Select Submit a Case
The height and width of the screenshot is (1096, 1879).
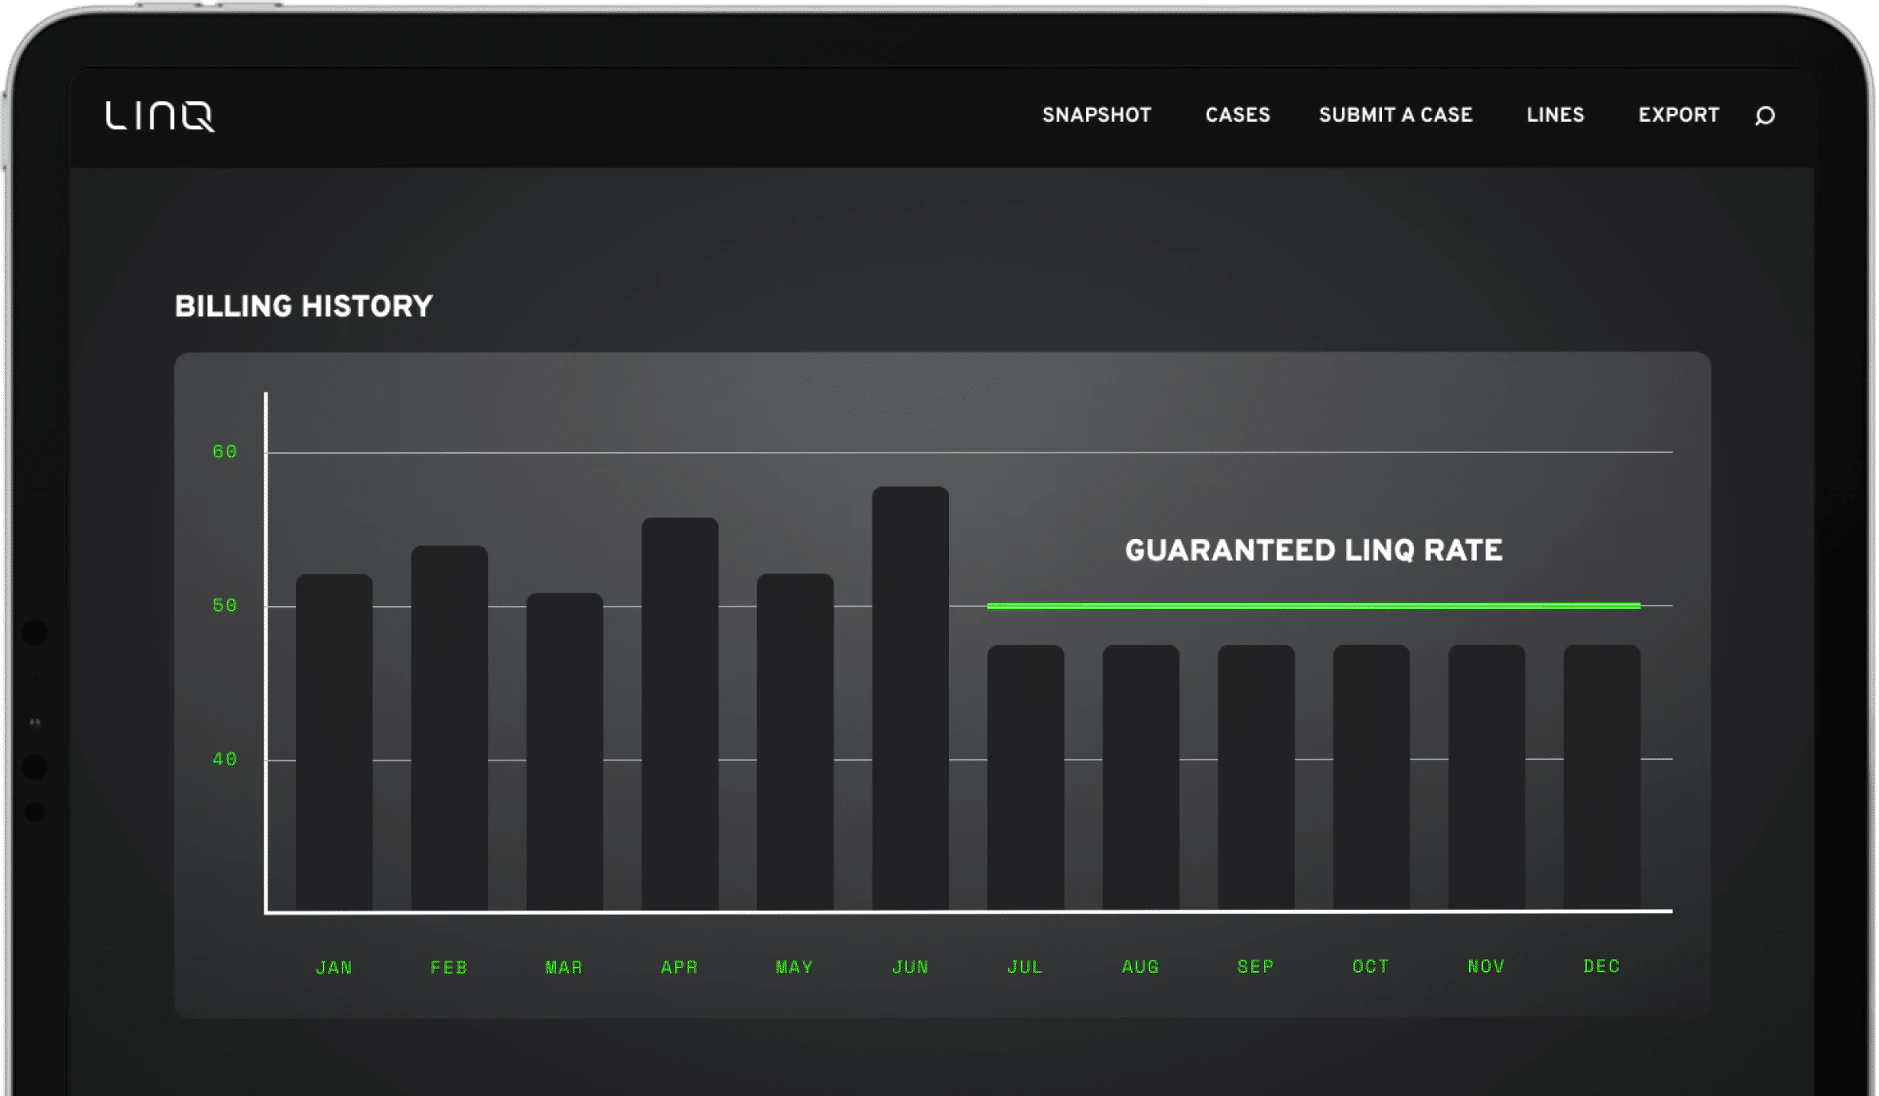[x=1395, y=116]
